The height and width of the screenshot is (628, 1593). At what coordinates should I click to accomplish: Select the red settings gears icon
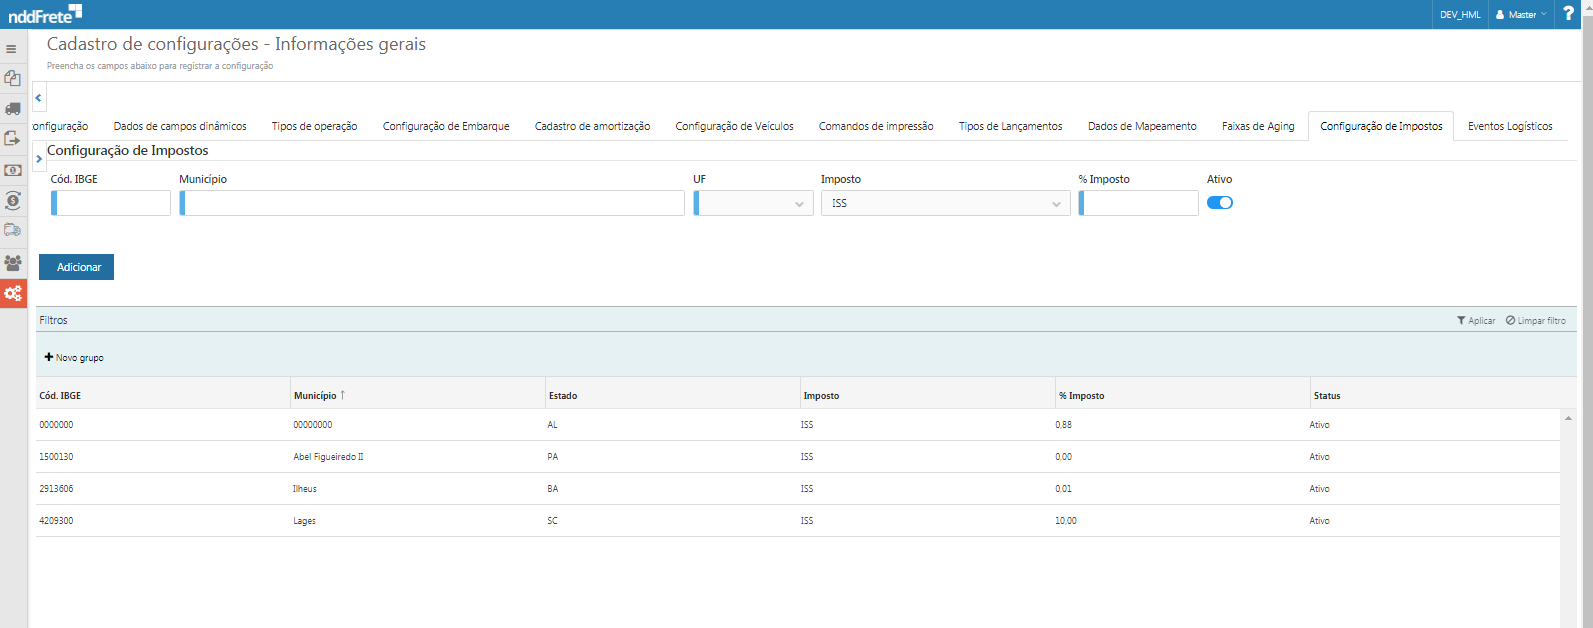[13, 294]
